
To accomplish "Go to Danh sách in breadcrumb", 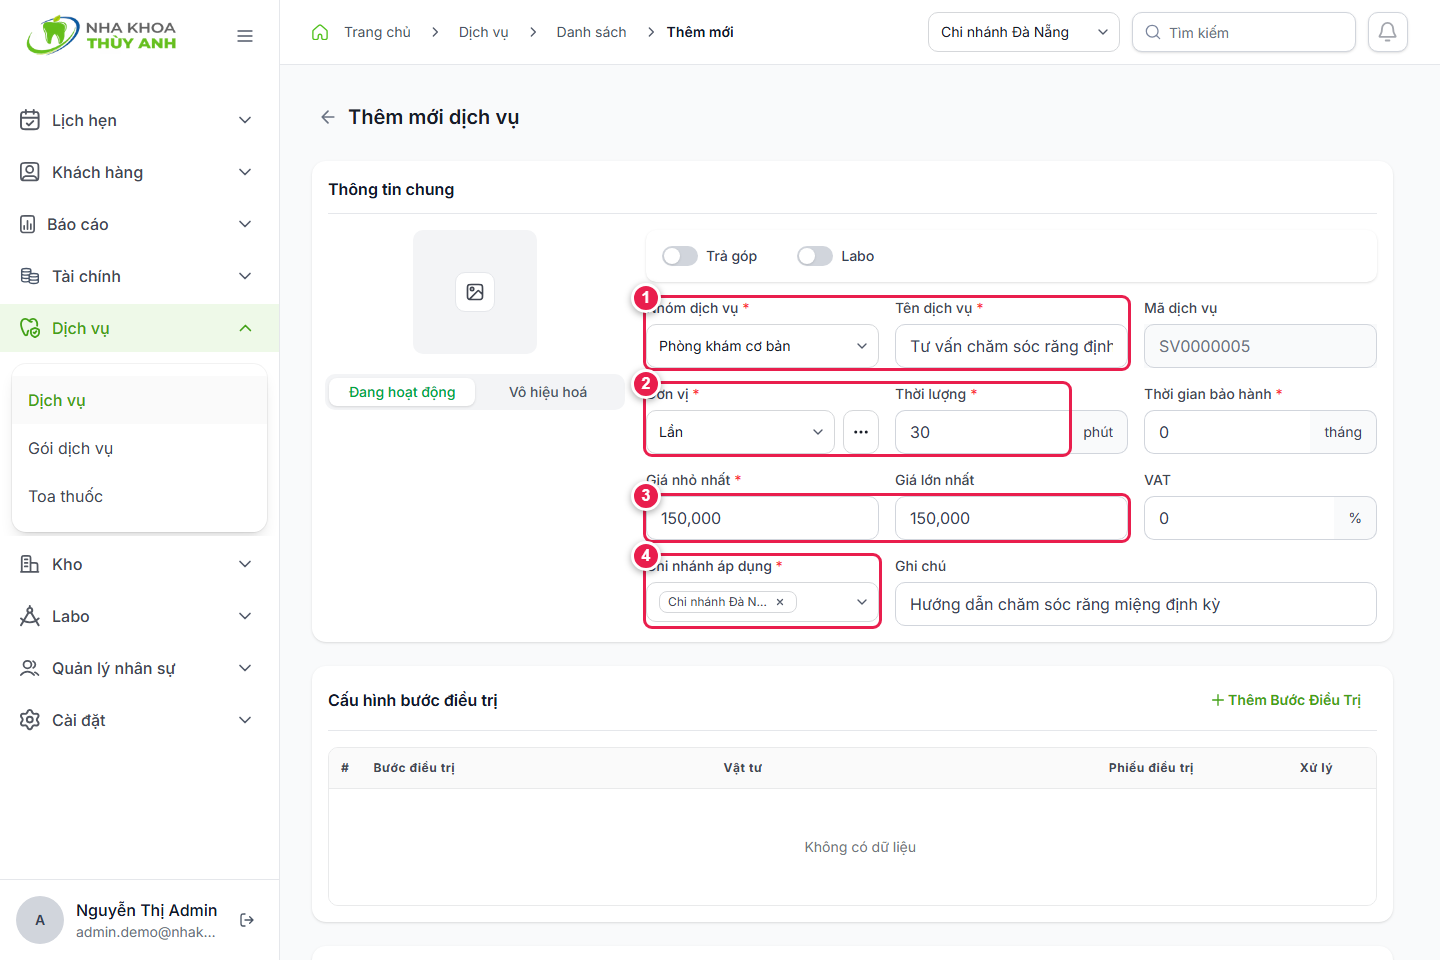I will tap(591, 32).
